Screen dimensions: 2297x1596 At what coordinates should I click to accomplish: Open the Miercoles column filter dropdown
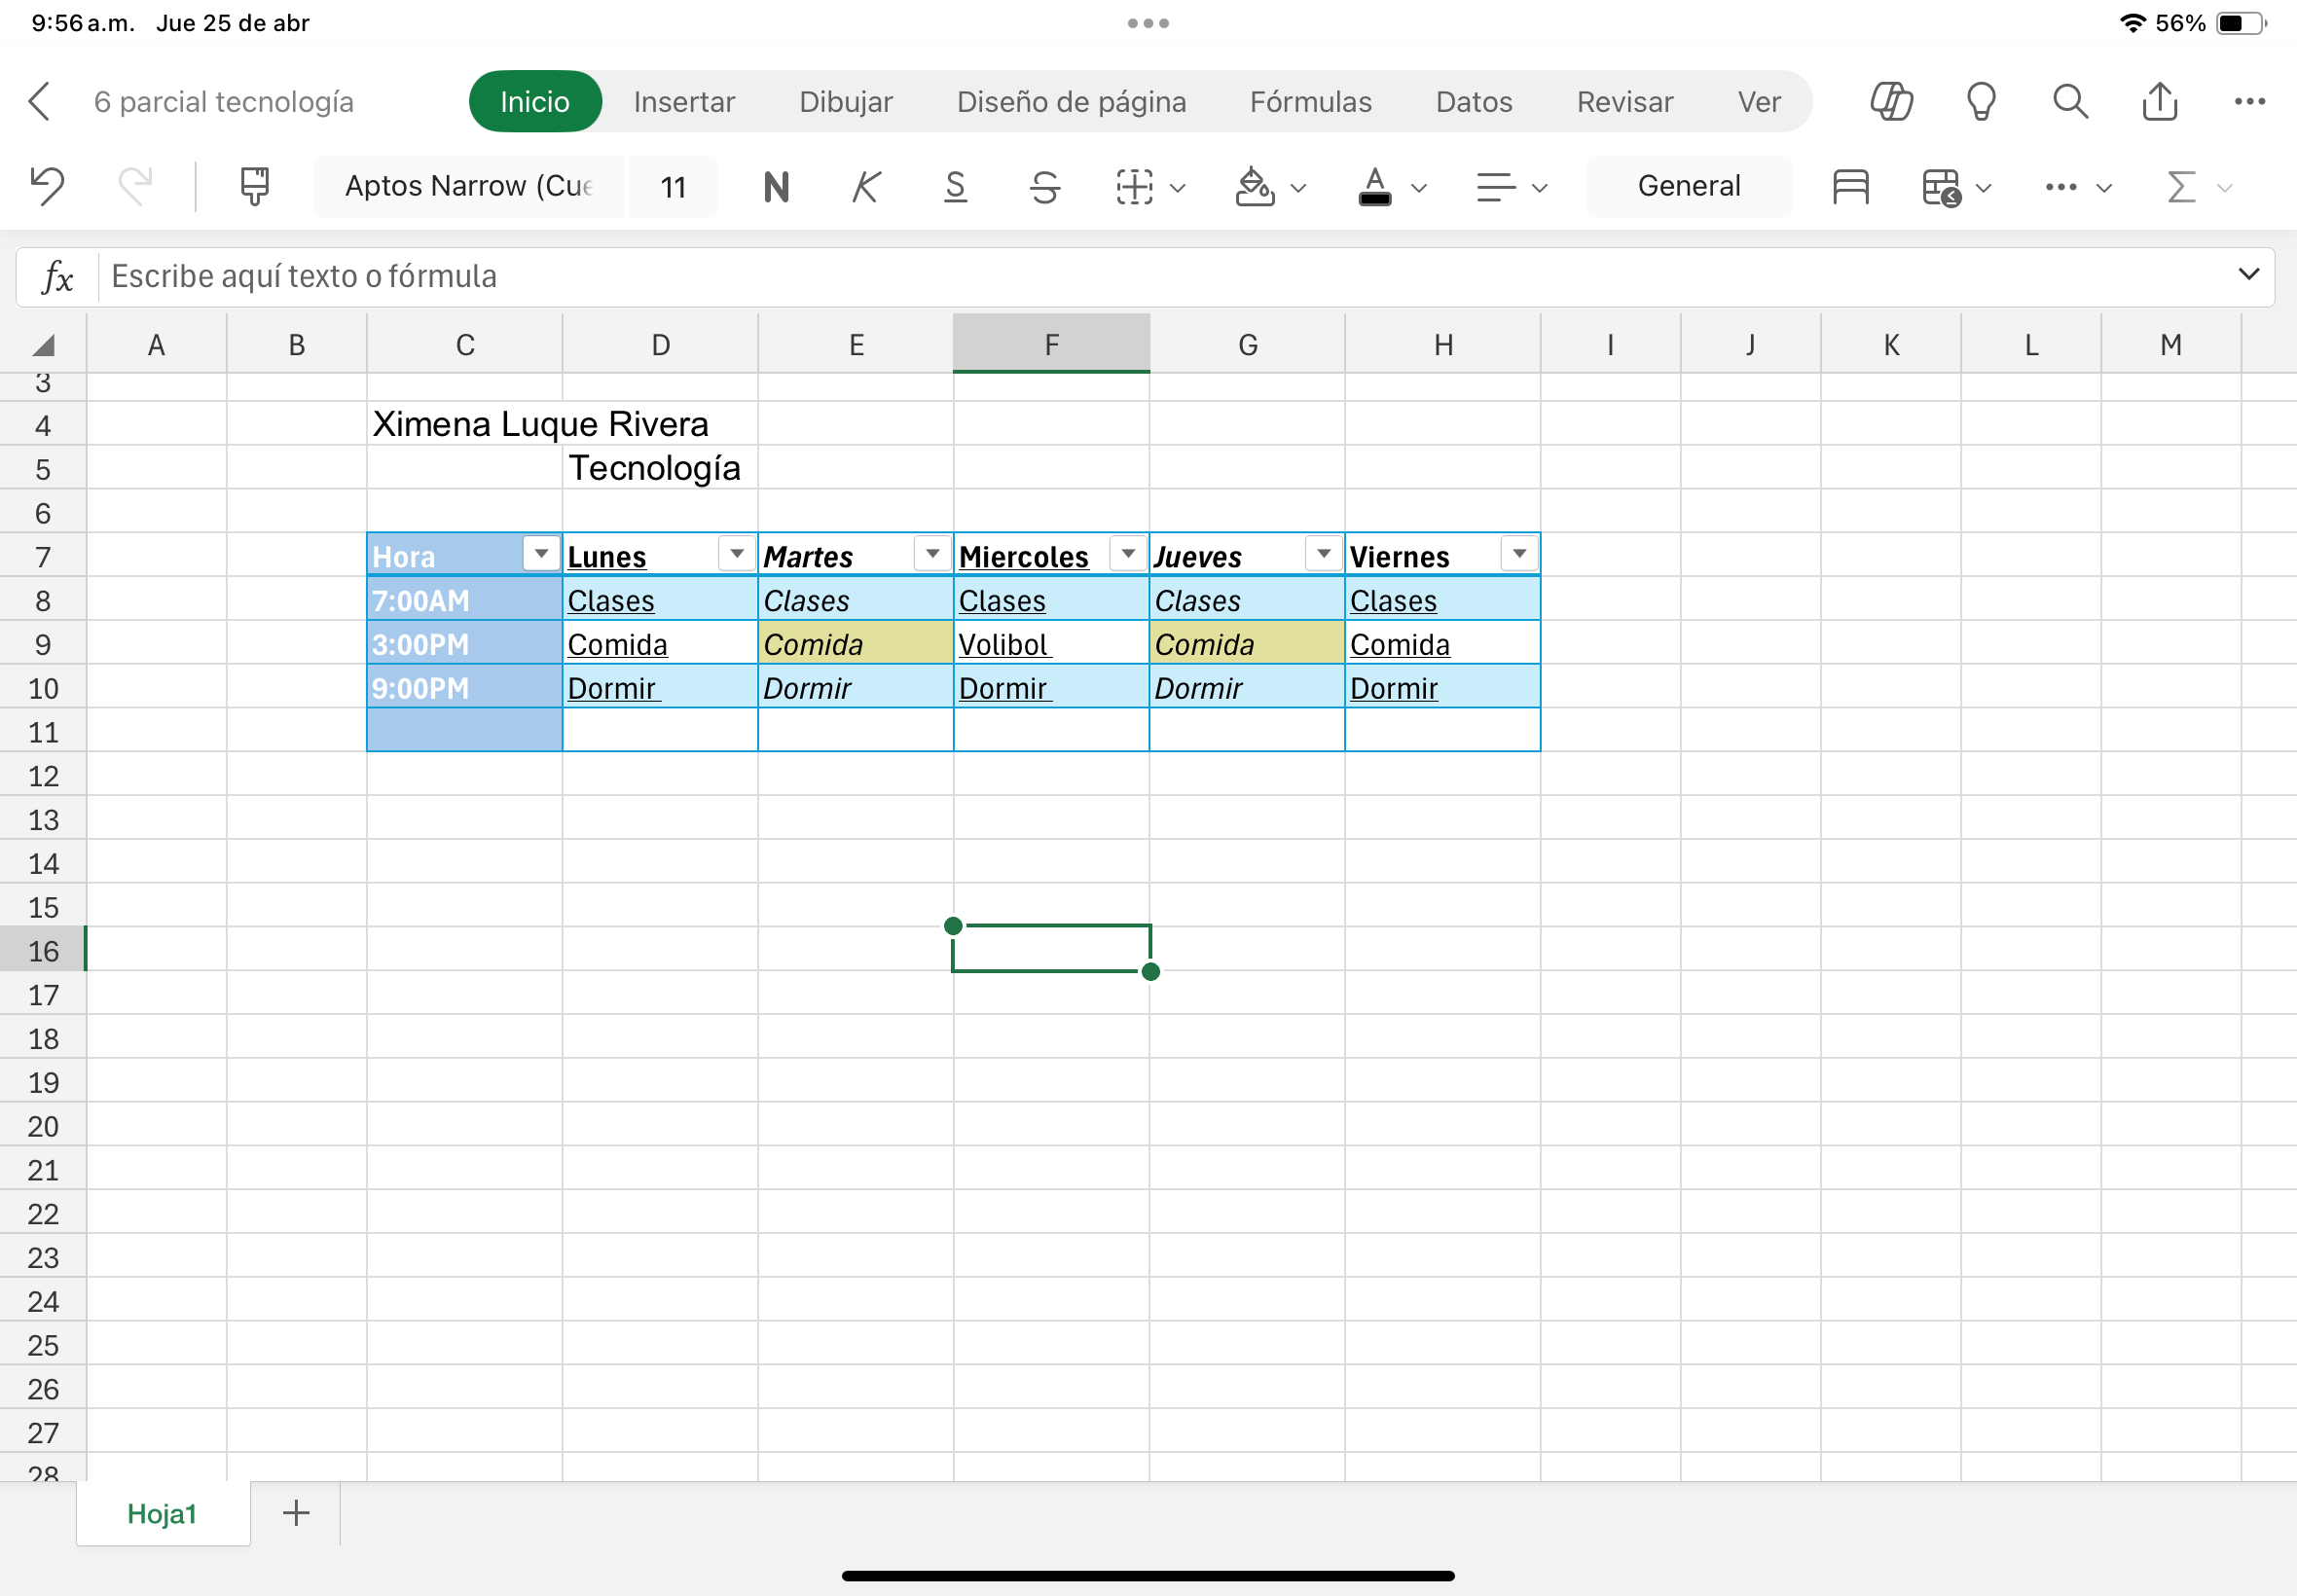coord(1128,553)
